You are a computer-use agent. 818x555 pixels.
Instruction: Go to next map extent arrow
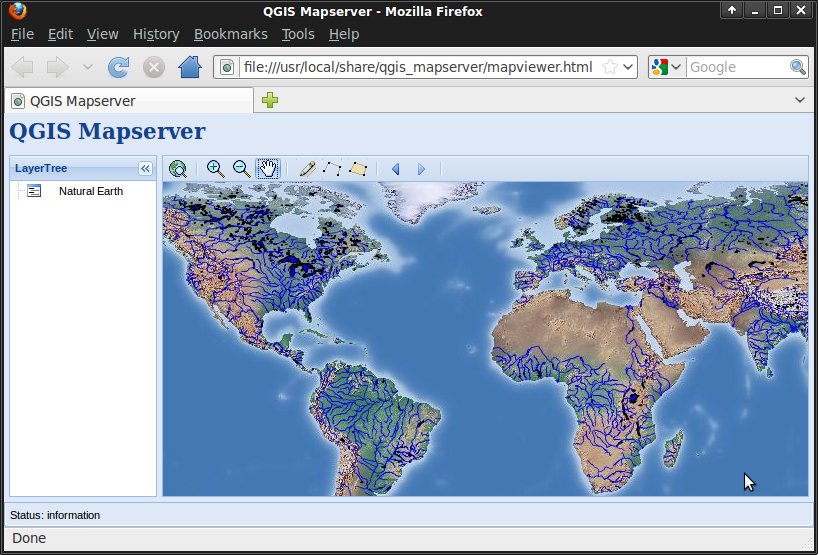click(422, 169)
